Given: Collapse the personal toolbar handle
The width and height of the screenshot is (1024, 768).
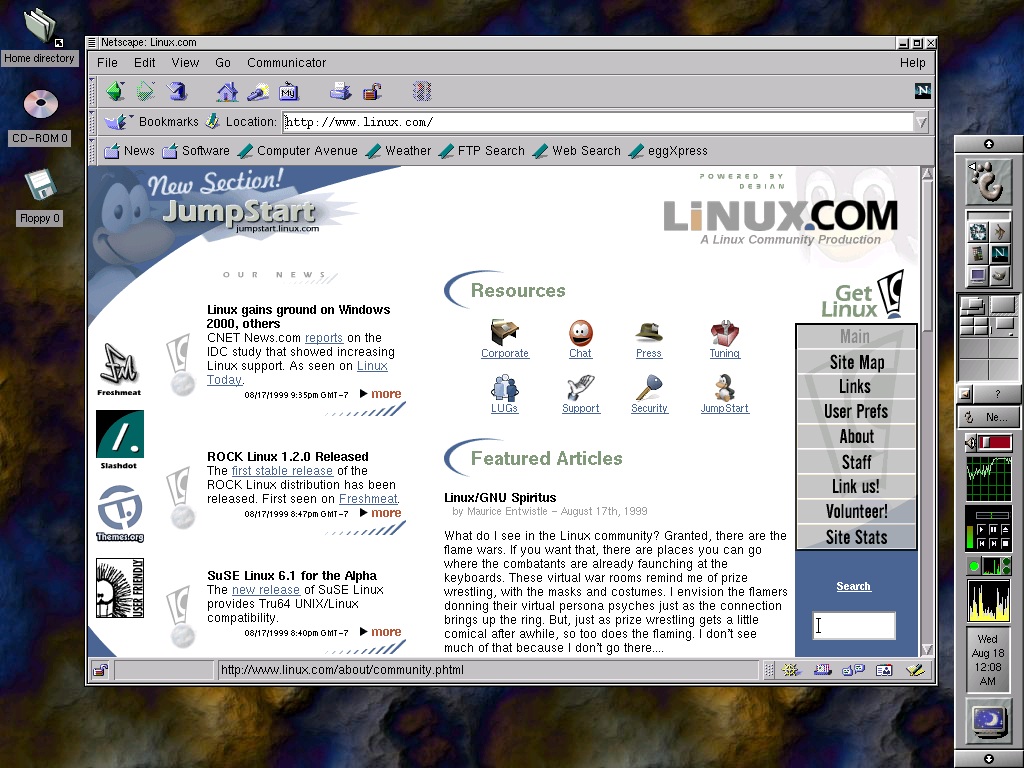Looking at the screenshot, I should click(93, 151).
